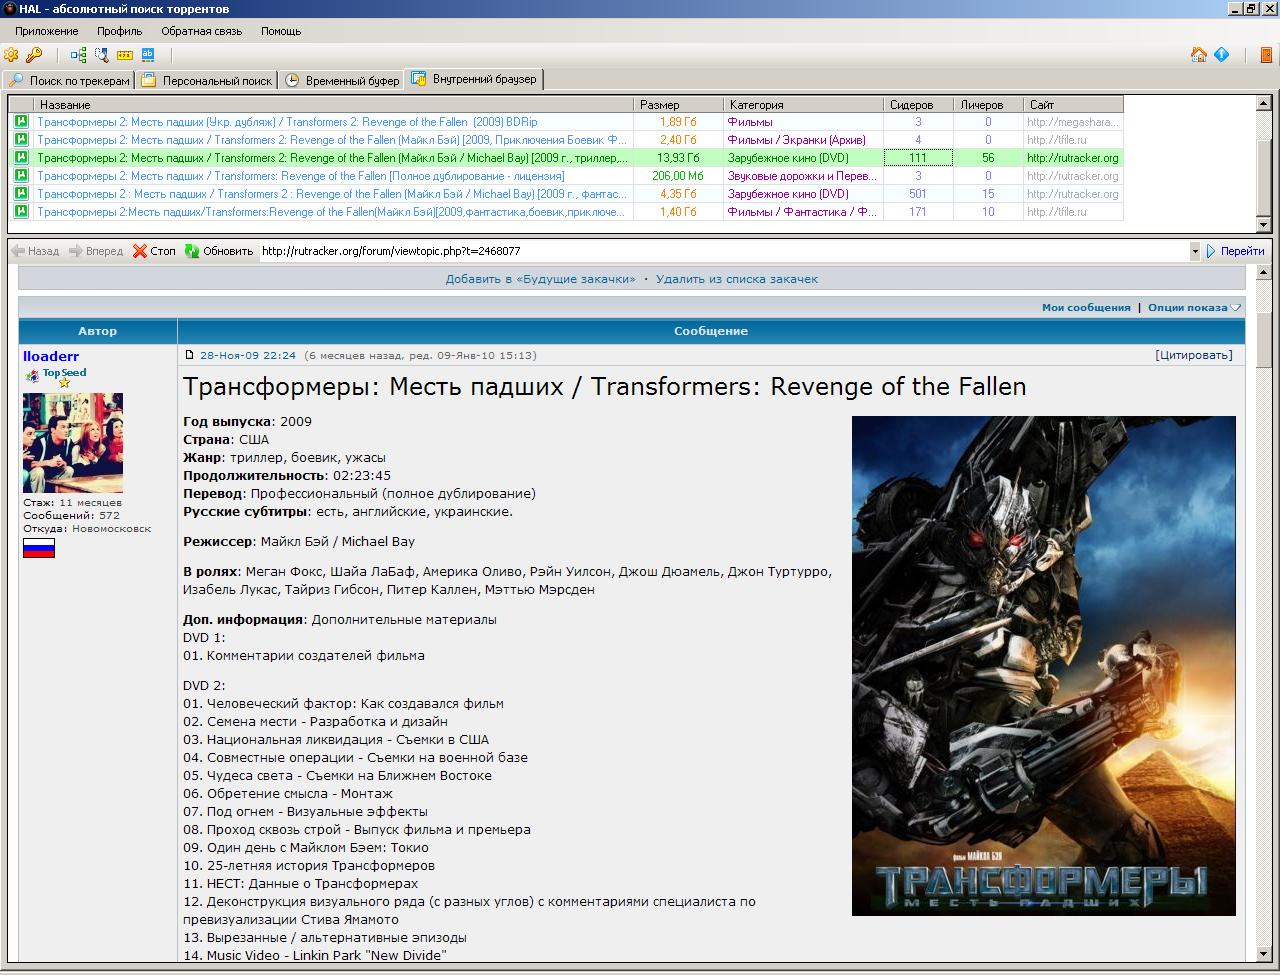1280x975 pixels.
Task: Reload the page with the Обновить button
Action: coord(219,251)
